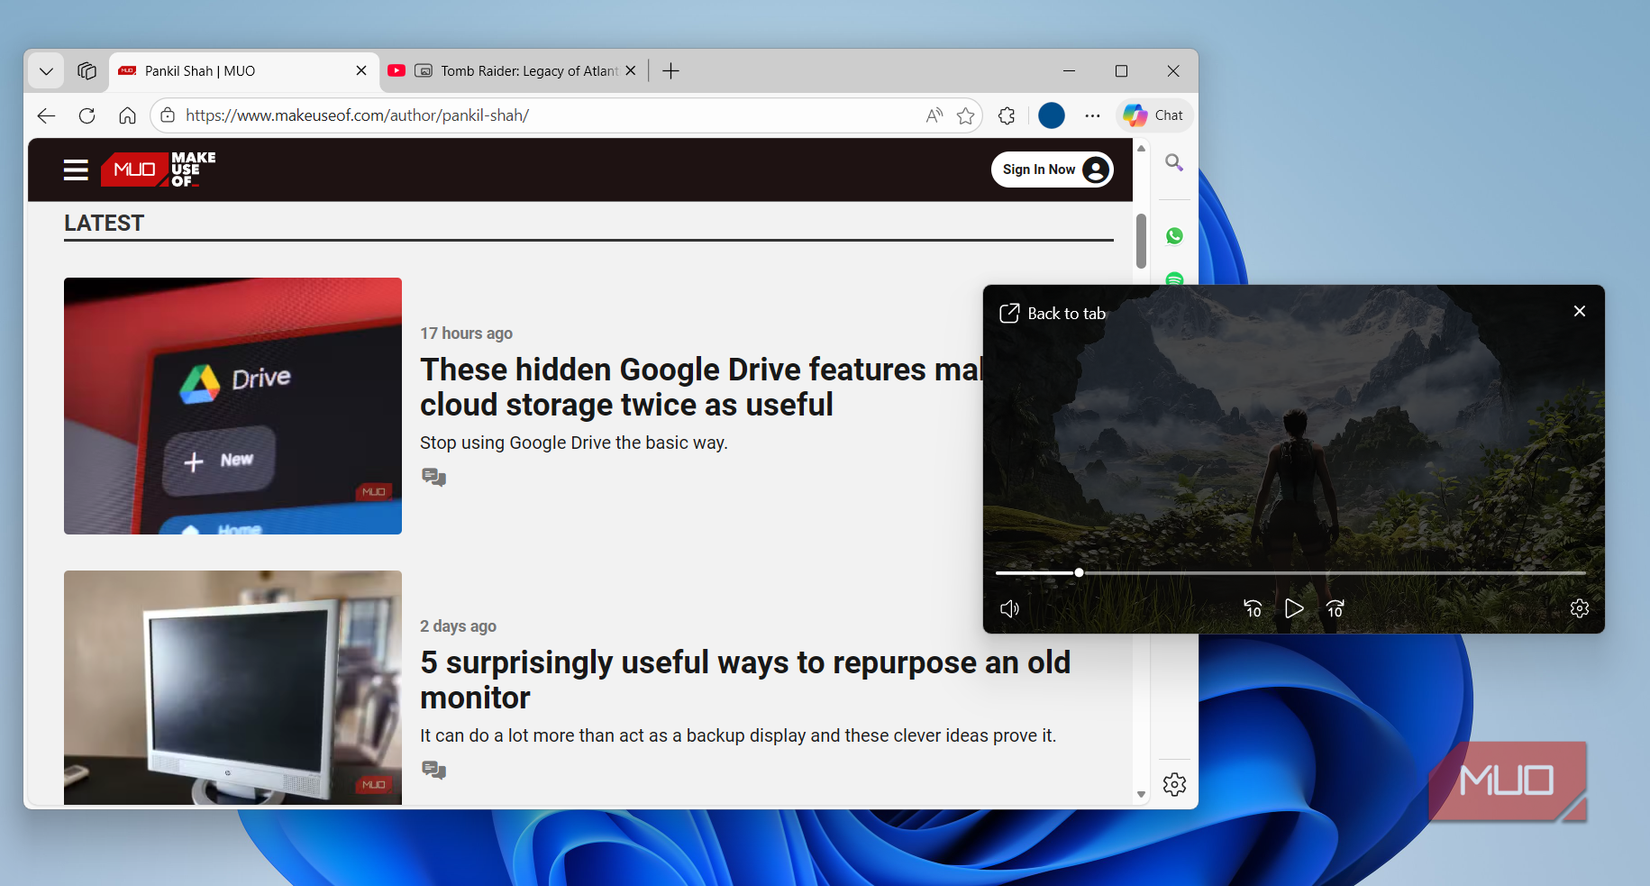The width and height of the screenshot is (1650, 886).
Task: Click the 'backup display' article description
Action: (x=738, y=736)
